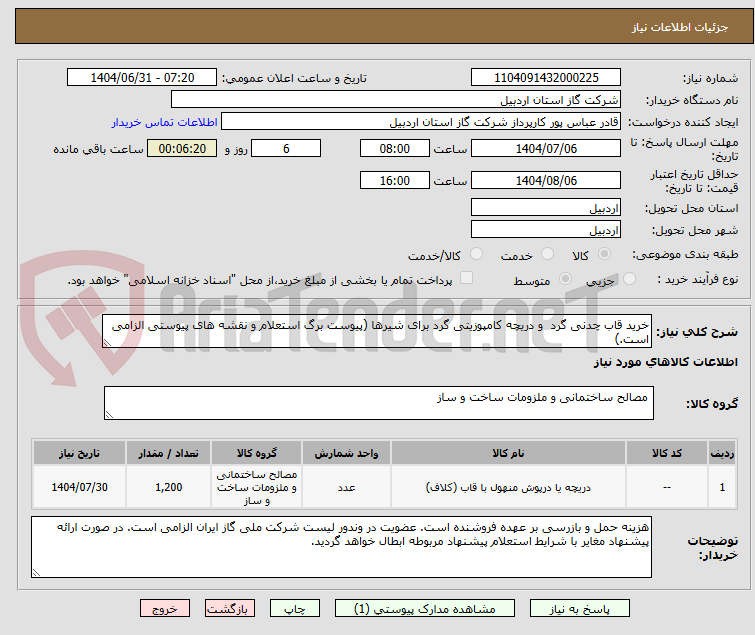Click the validity time field 16:00

[395, 181]
